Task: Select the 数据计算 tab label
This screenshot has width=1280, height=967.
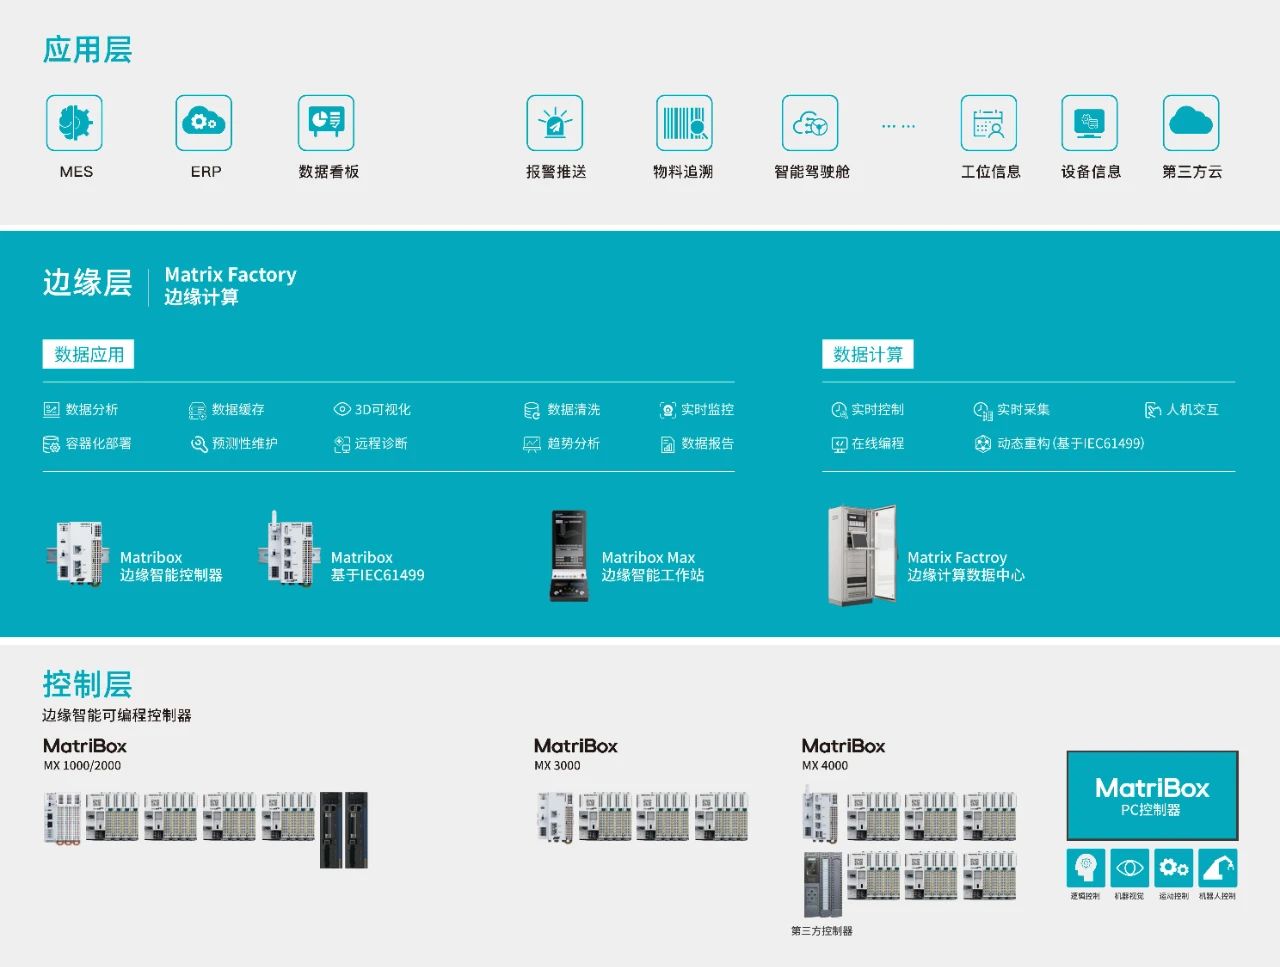Action: click(868, 354)
